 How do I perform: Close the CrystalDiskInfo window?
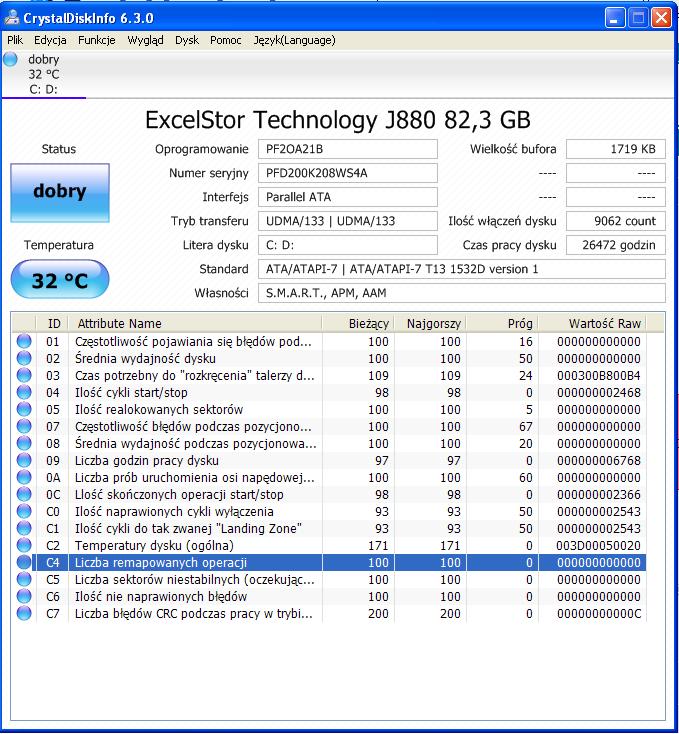click(661, 18)
